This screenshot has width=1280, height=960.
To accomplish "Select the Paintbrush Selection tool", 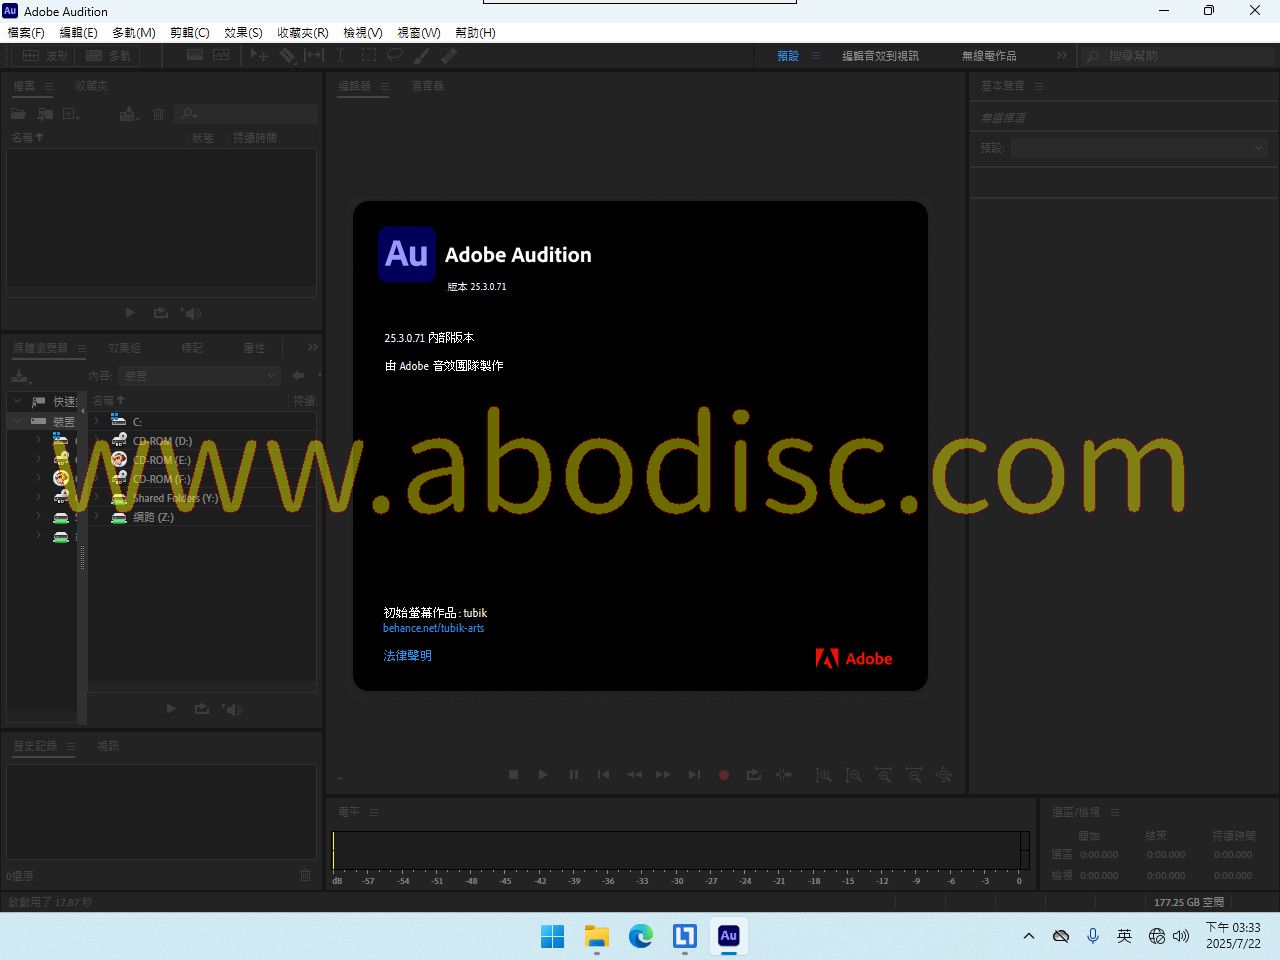I will point(421,56).
